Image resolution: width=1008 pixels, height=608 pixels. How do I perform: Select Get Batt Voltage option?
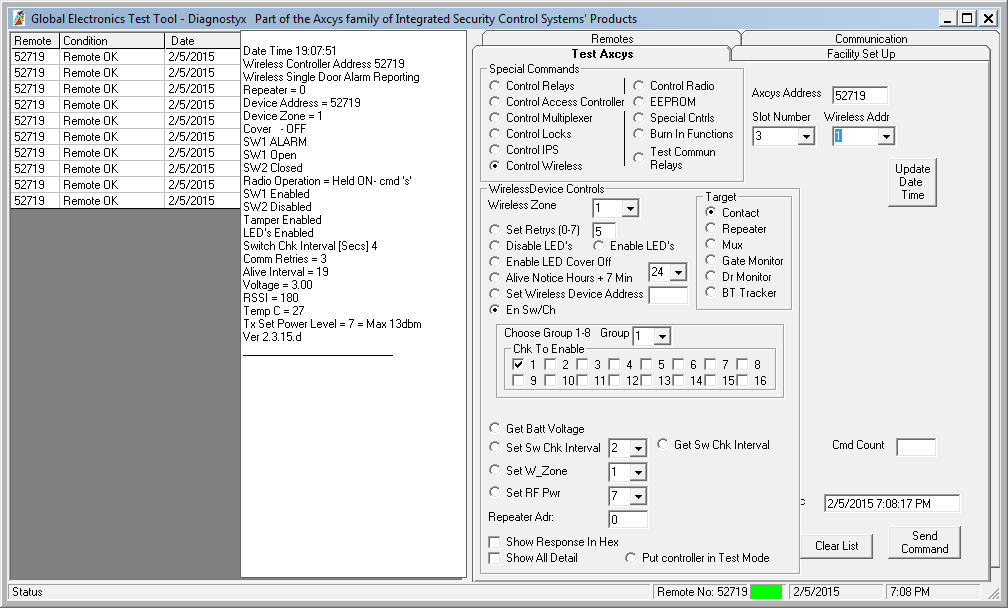coord(494,428)
